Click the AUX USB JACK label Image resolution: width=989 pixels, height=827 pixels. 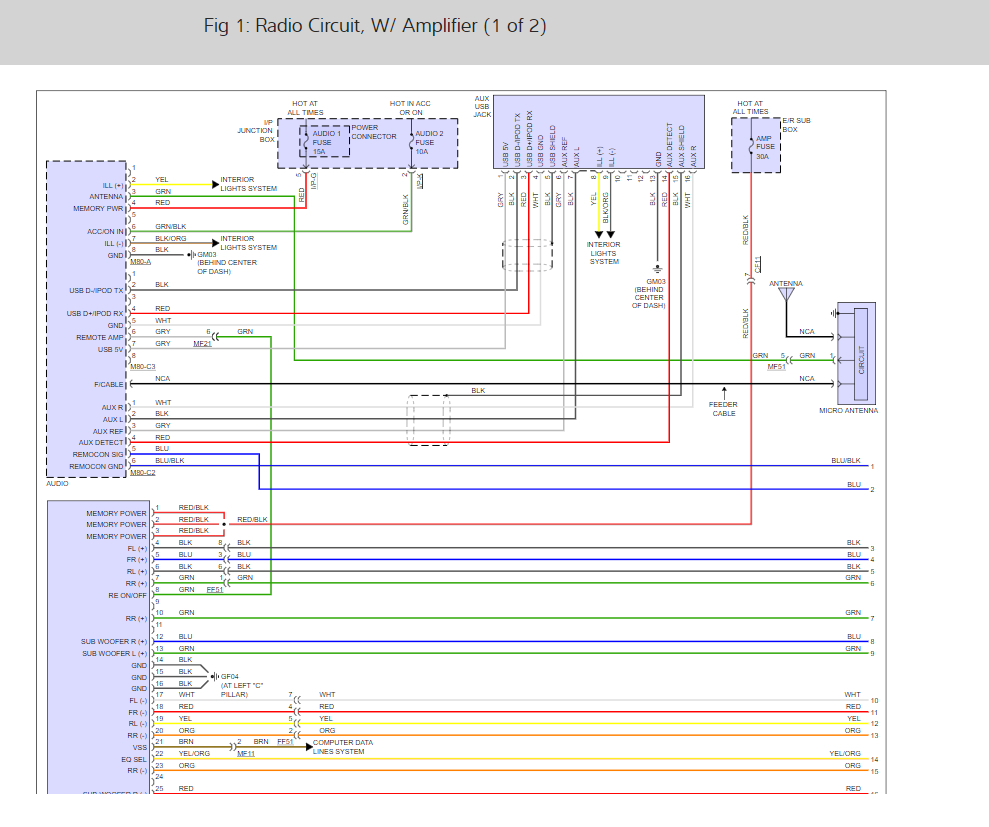(x=482, y=107)
